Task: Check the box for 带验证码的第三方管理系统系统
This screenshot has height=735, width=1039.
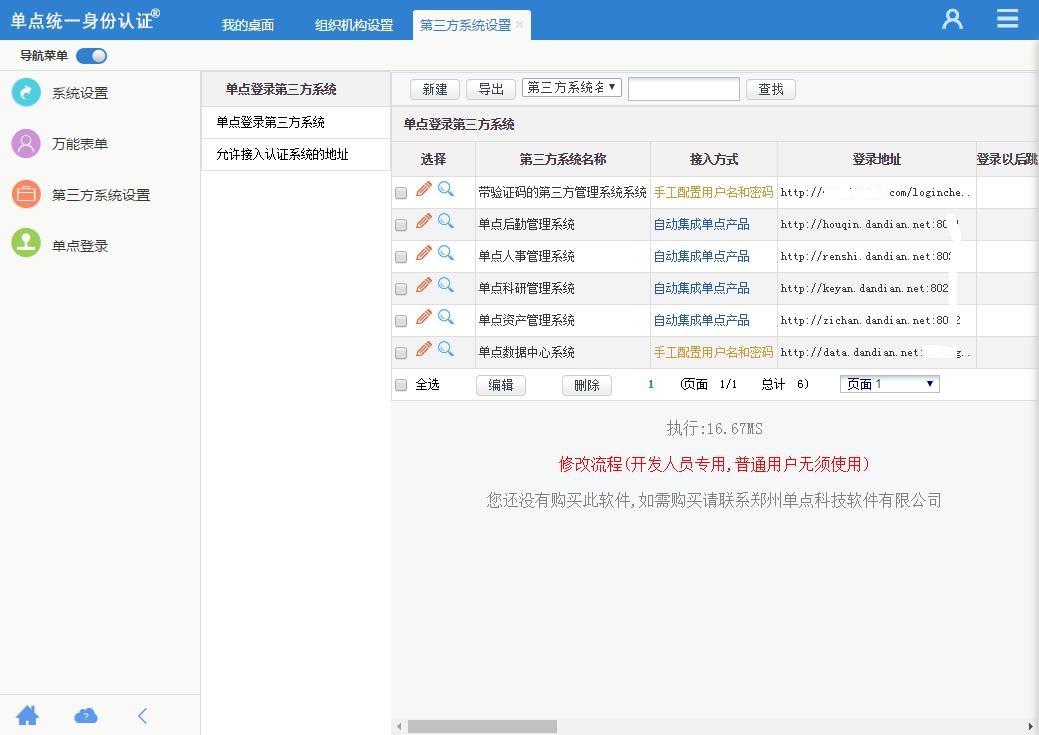Action: pyautogui.click(x=401, y=193)
